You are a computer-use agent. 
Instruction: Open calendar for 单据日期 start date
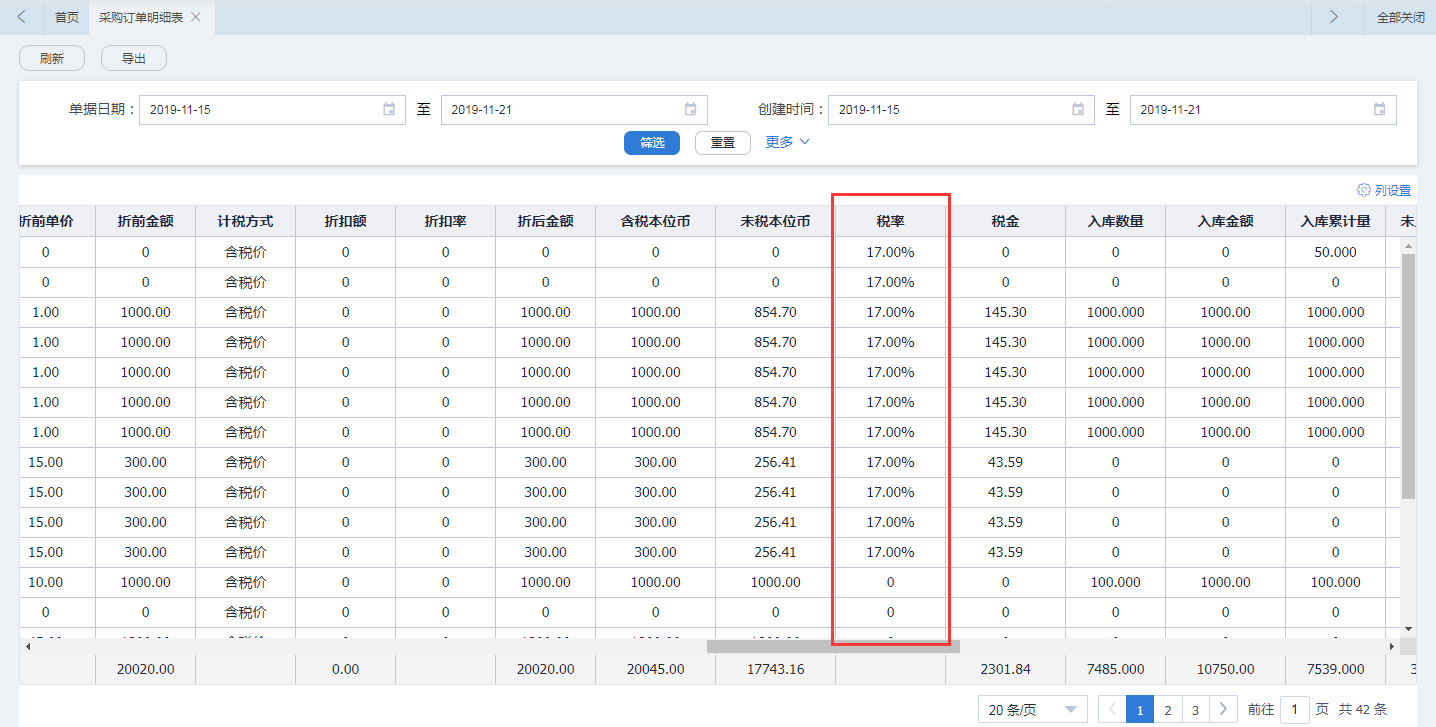tap(389, 109)
